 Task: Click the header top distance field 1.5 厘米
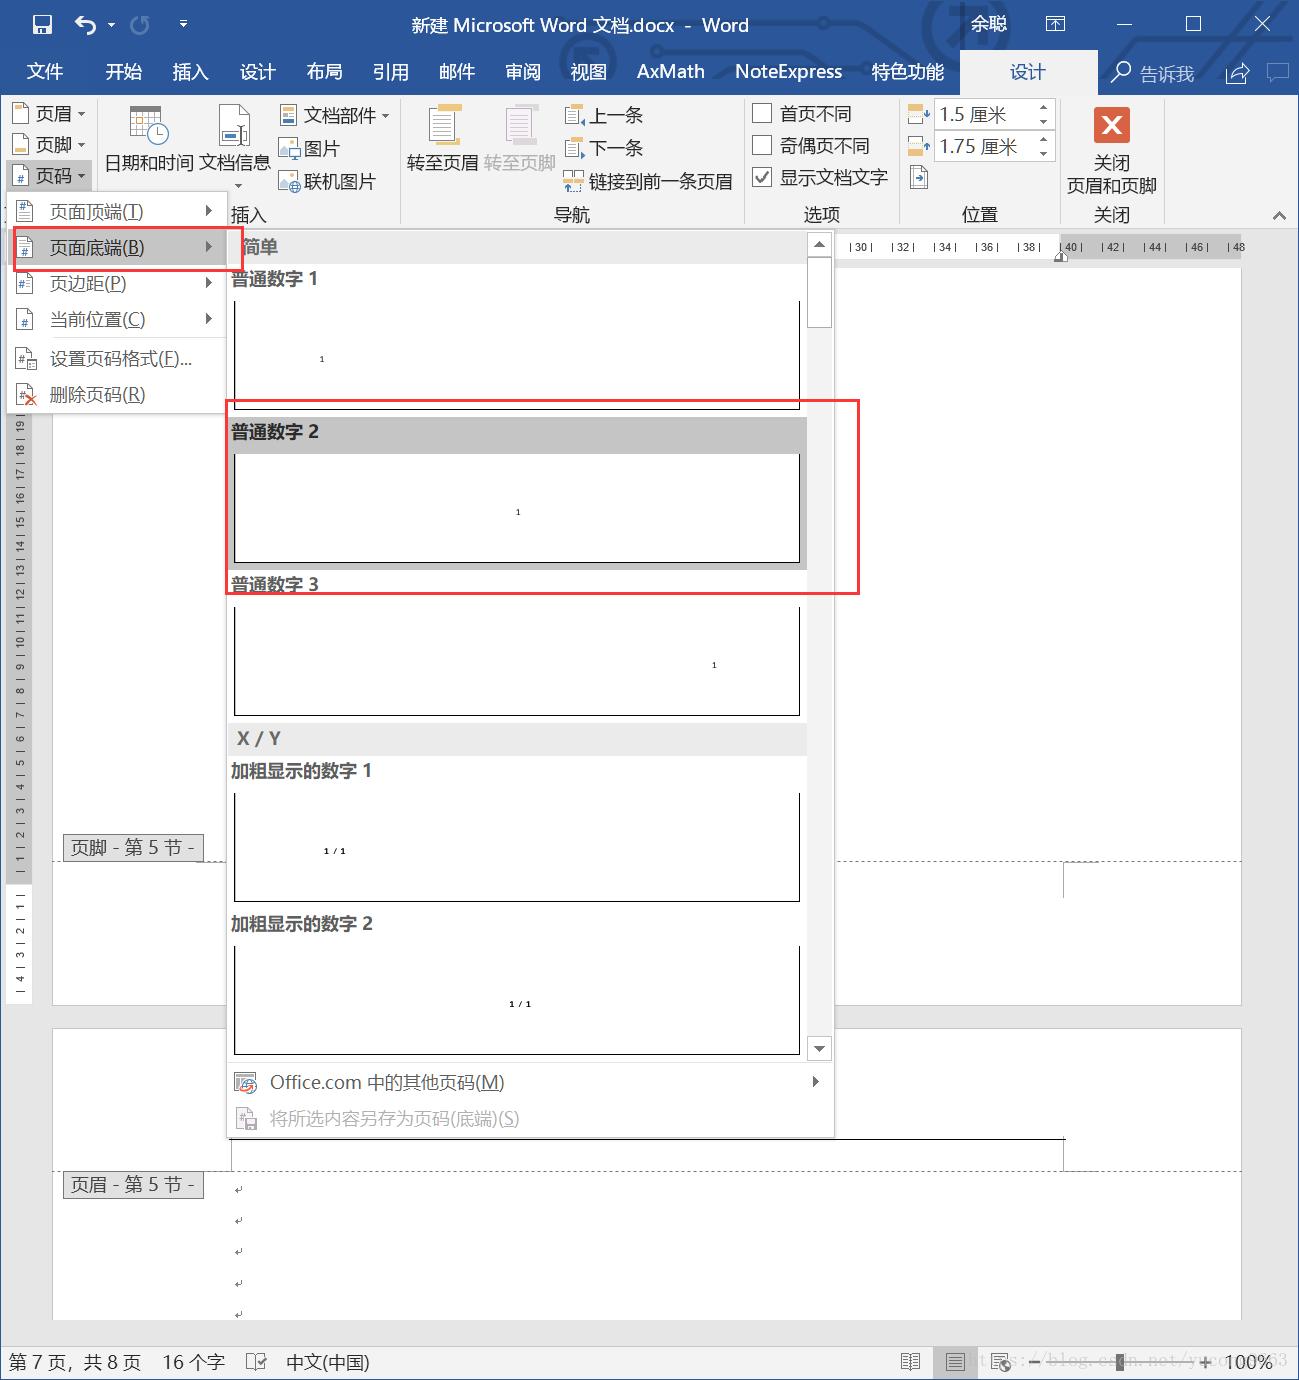(984, 114)
